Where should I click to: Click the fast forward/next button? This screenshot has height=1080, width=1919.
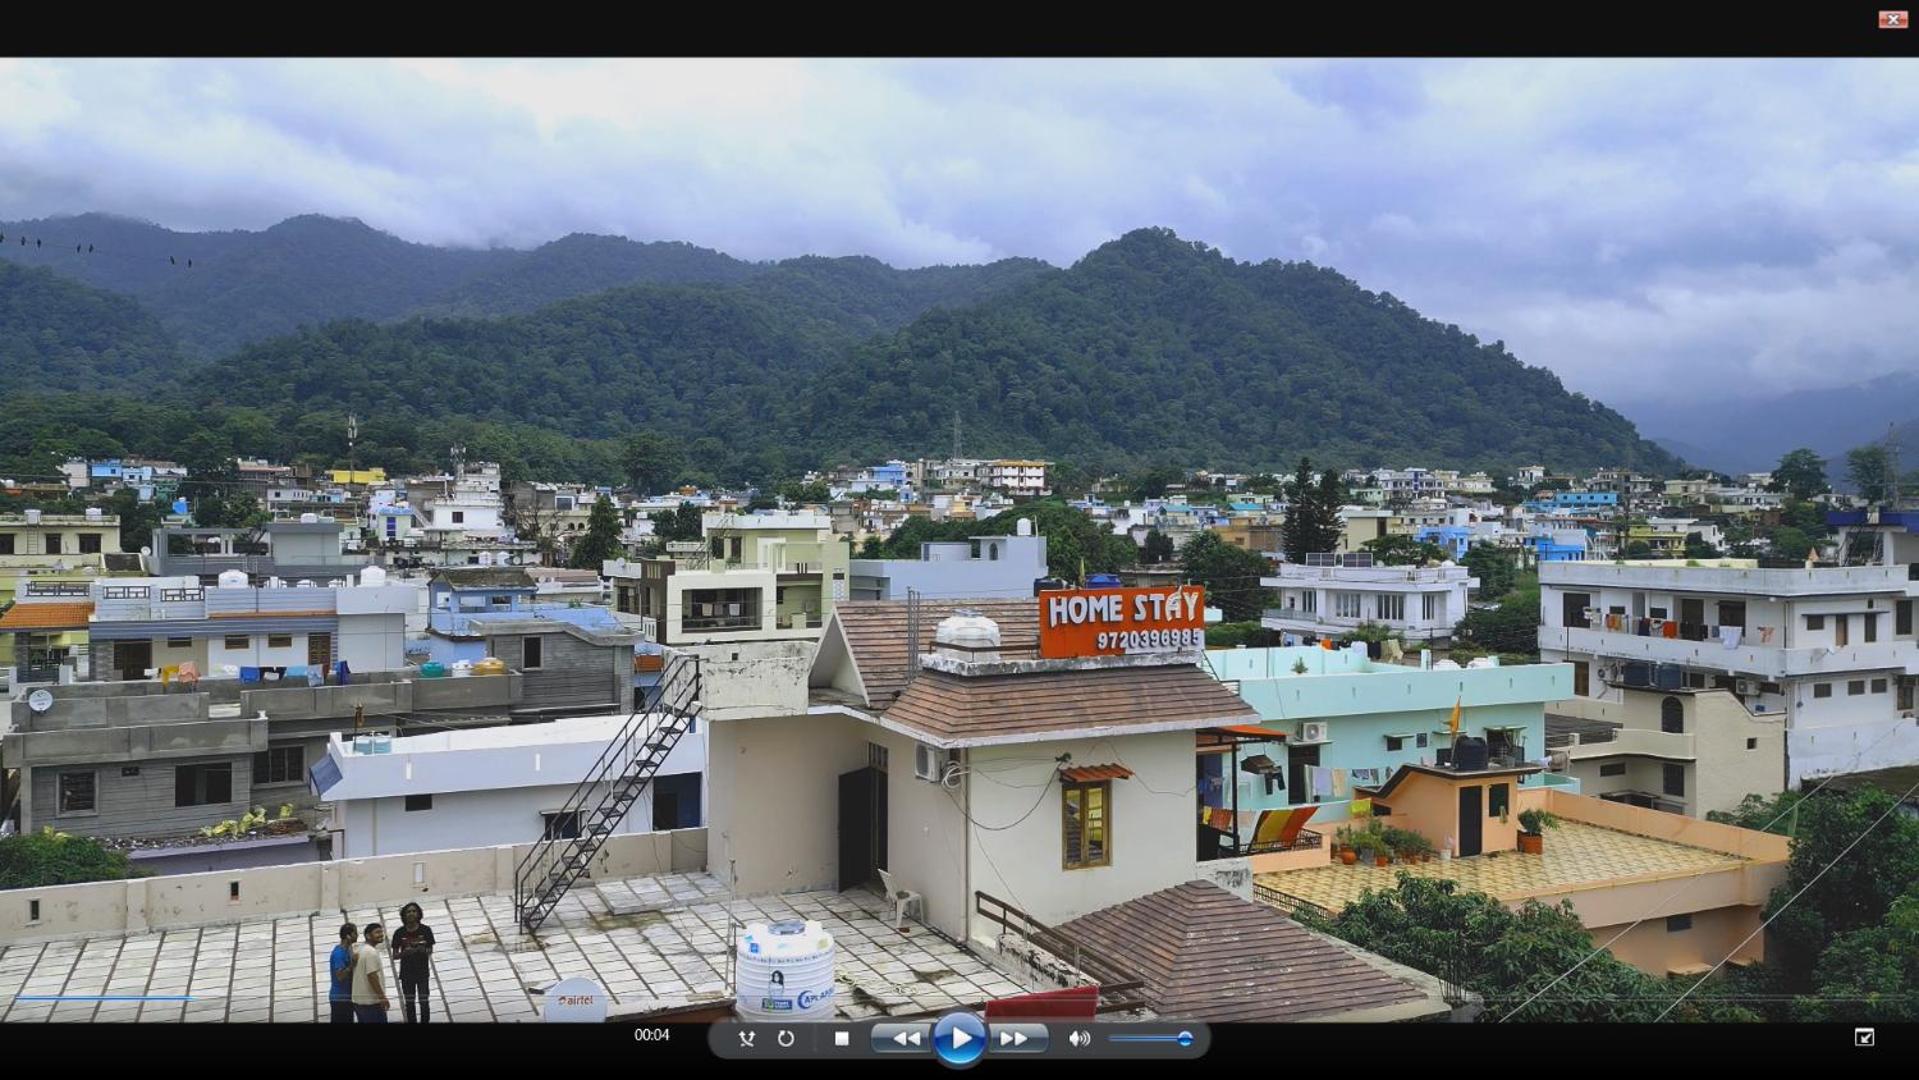click(x=1016, y=1039)
